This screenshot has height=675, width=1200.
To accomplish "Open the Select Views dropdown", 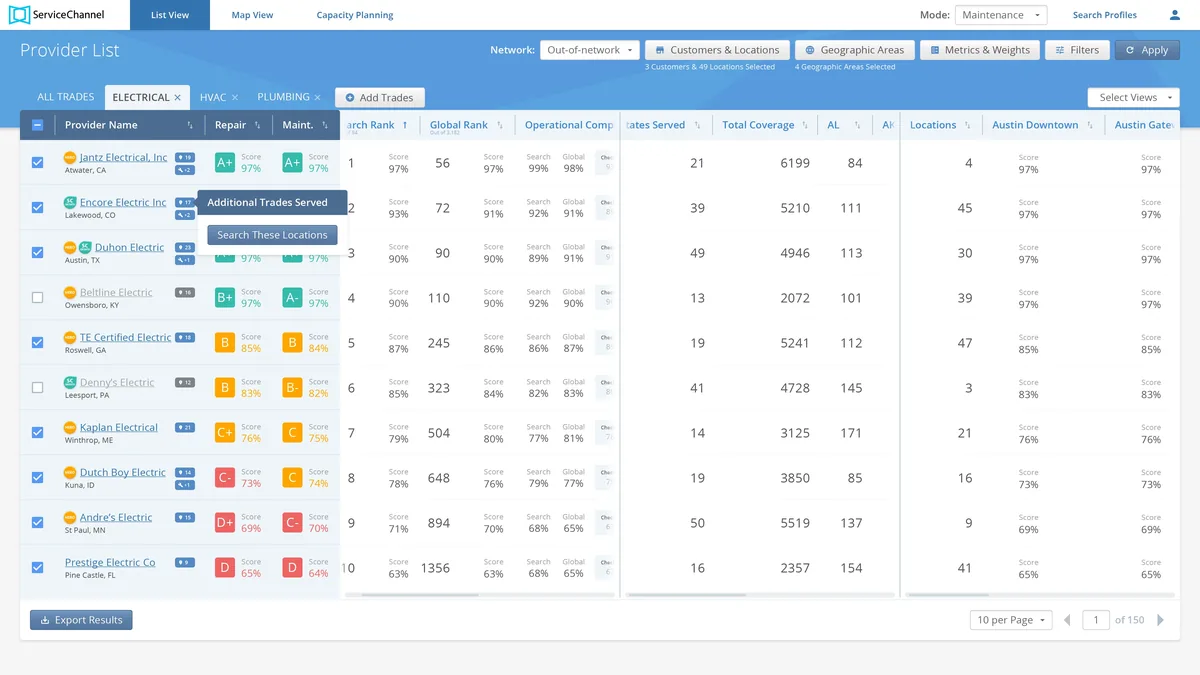I will pos(1133,97).
